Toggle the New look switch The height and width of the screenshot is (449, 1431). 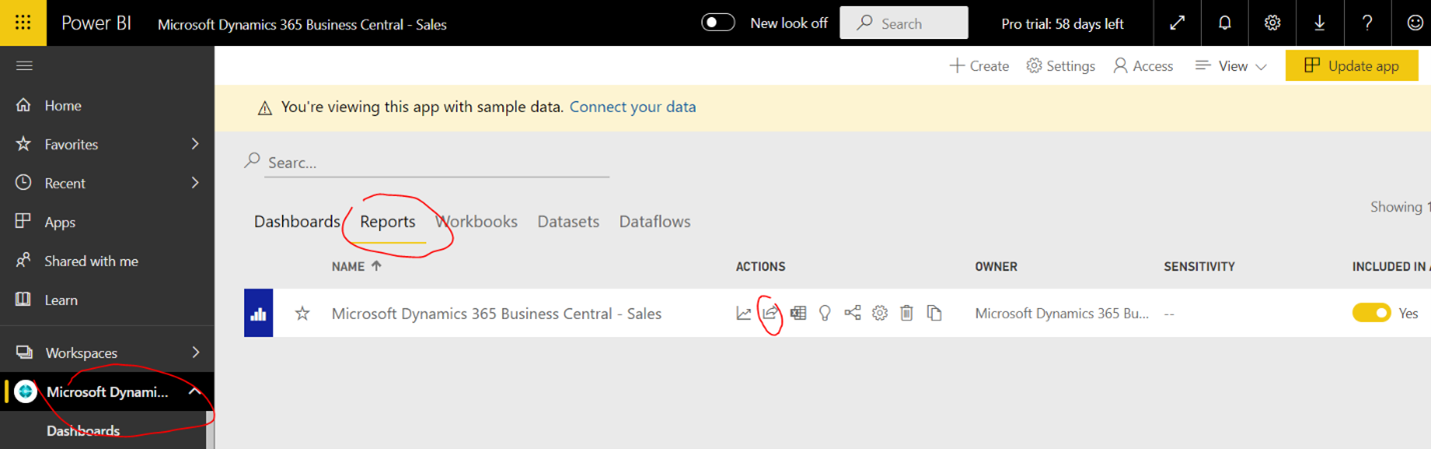[718, 23]
